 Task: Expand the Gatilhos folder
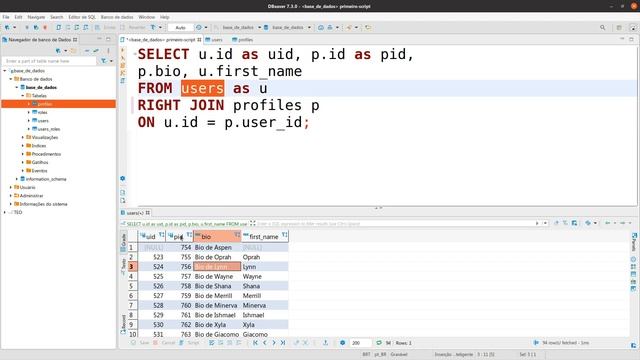23,162
